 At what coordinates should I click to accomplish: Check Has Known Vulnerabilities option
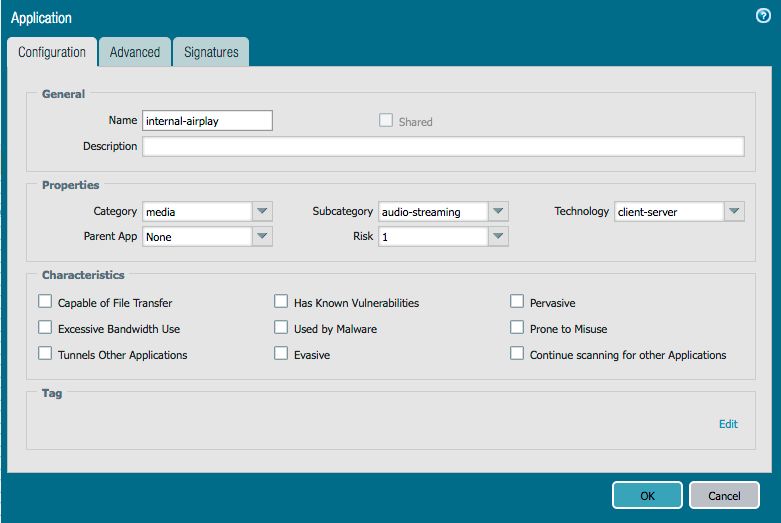click(281, 302)
